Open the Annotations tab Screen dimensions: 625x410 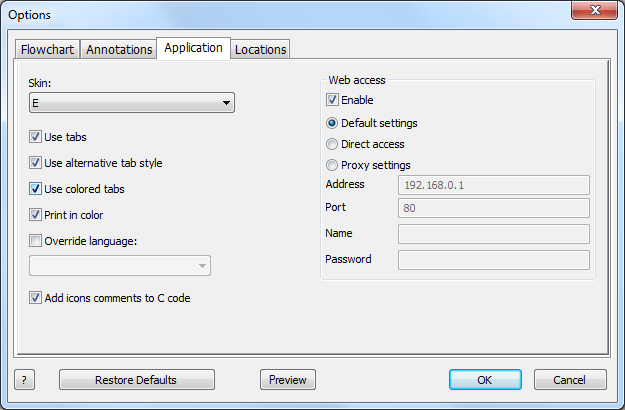point(119,49)
